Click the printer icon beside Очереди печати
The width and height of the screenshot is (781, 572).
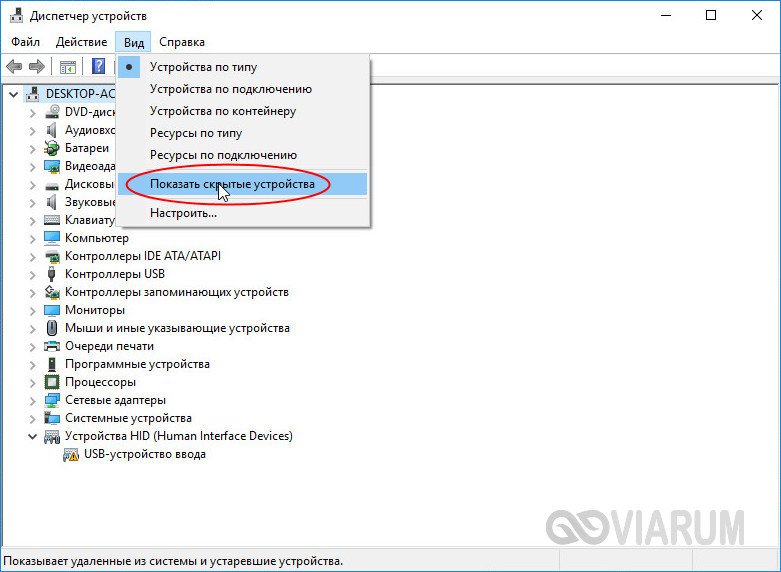tap(52, 346)
